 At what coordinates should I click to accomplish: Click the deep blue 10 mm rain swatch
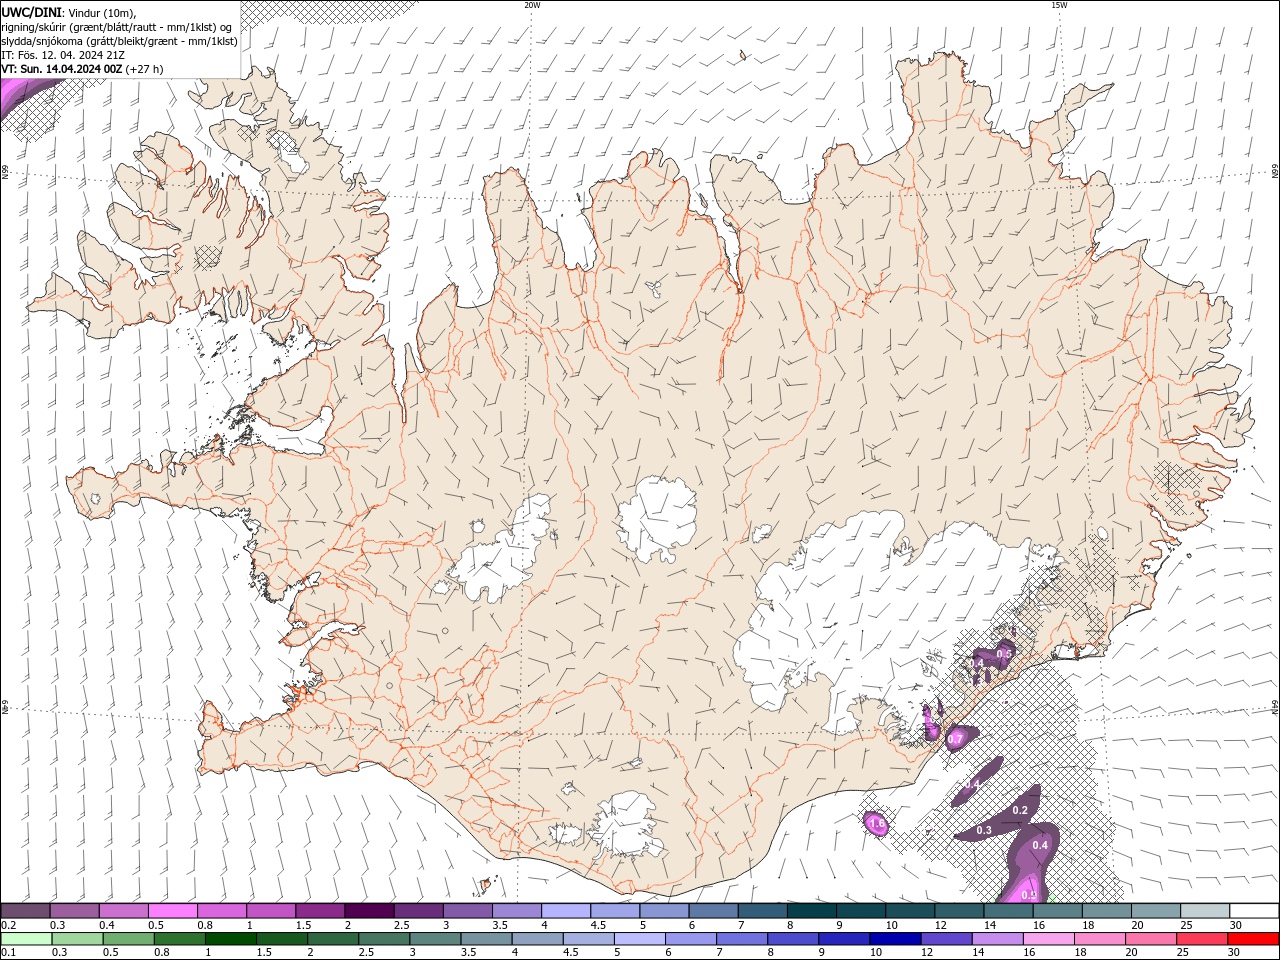pos(894,939)
